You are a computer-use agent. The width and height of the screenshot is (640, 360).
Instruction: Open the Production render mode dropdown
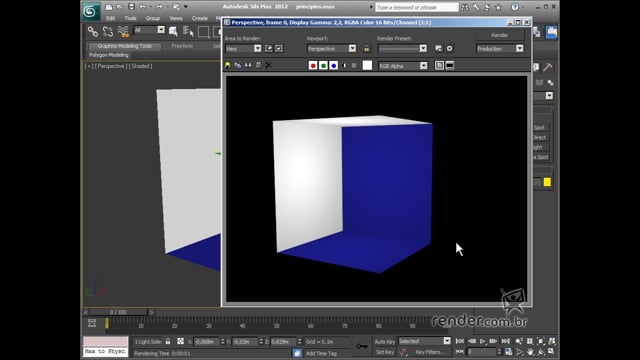tap(500, 49)
